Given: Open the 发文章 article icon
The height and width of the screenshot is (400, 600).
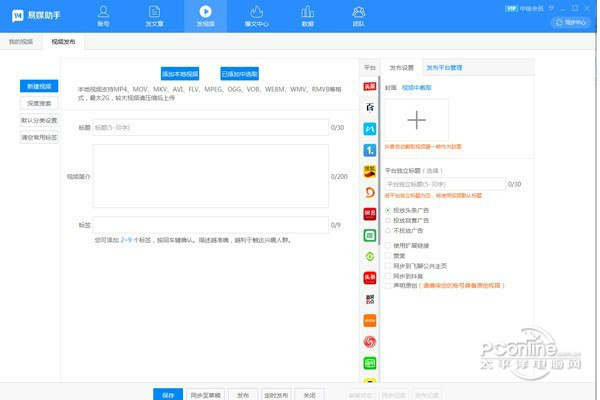Looking at the screenshot, I should pos(154,16).
